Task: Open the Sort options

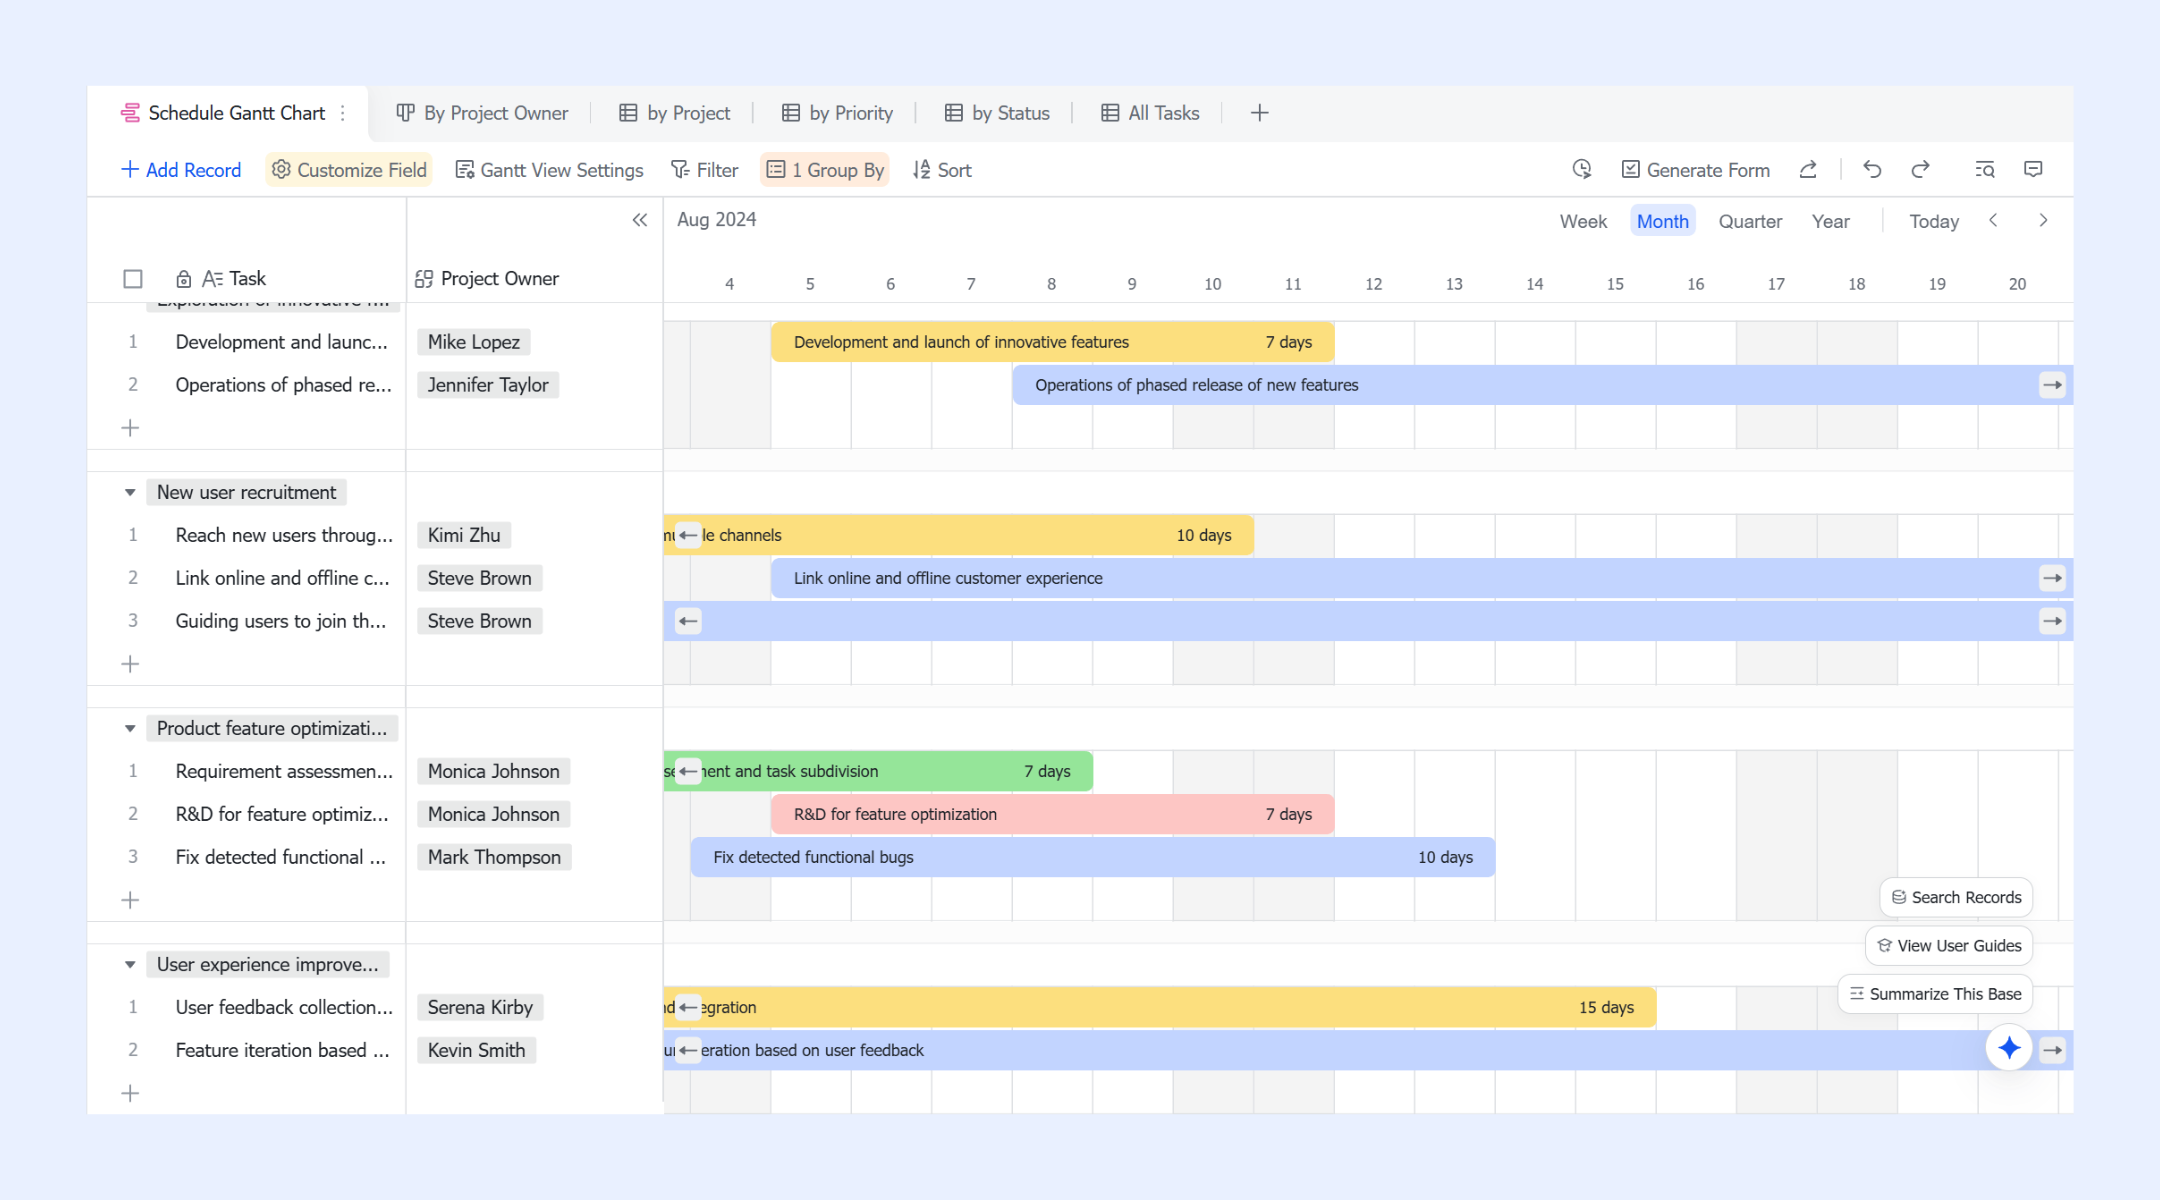Action: click(942, 170)
